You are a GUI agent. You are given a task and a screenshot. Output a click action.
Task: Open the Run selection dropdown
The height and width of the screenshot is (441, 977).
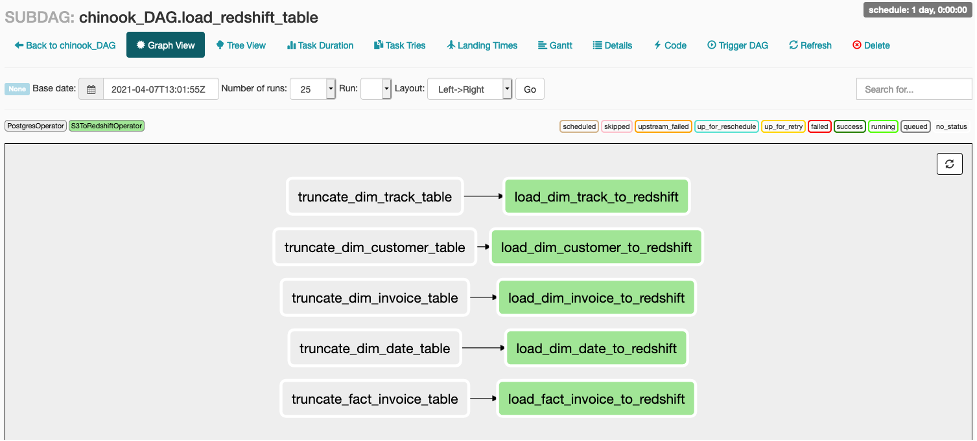click(375, 89)
